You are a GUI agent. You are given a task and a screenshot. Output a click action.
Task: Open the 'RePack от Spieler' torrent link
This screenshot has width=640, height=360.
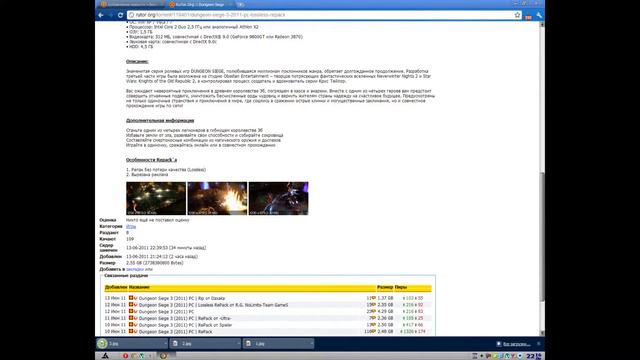coord(185,325)
